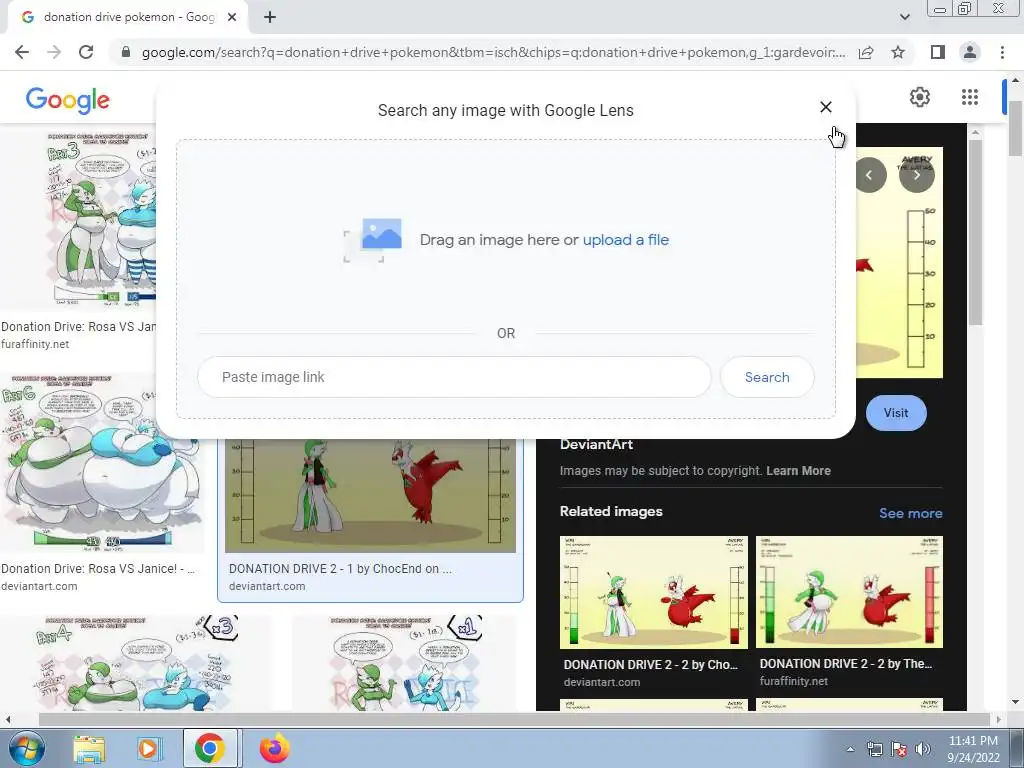Launch Windows Media Player from taskbar
This screenshot has width=1024, height=768.
click(148, 748)
